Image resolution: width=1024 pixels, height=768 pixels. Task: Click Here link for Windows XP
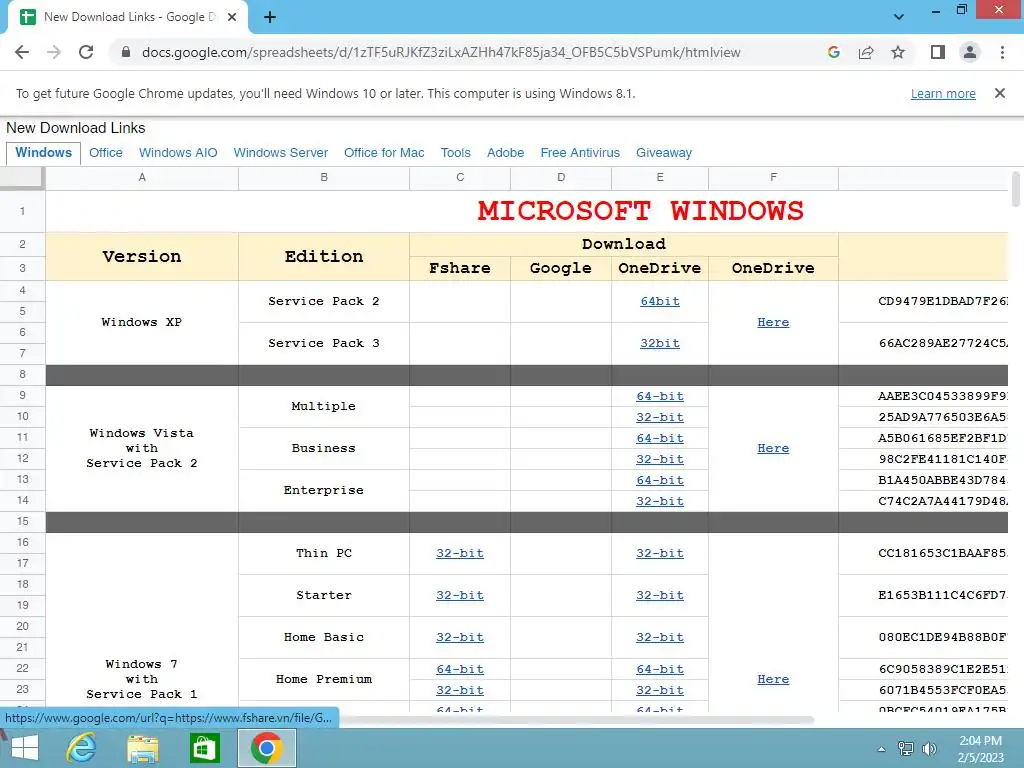click(773, 322)
